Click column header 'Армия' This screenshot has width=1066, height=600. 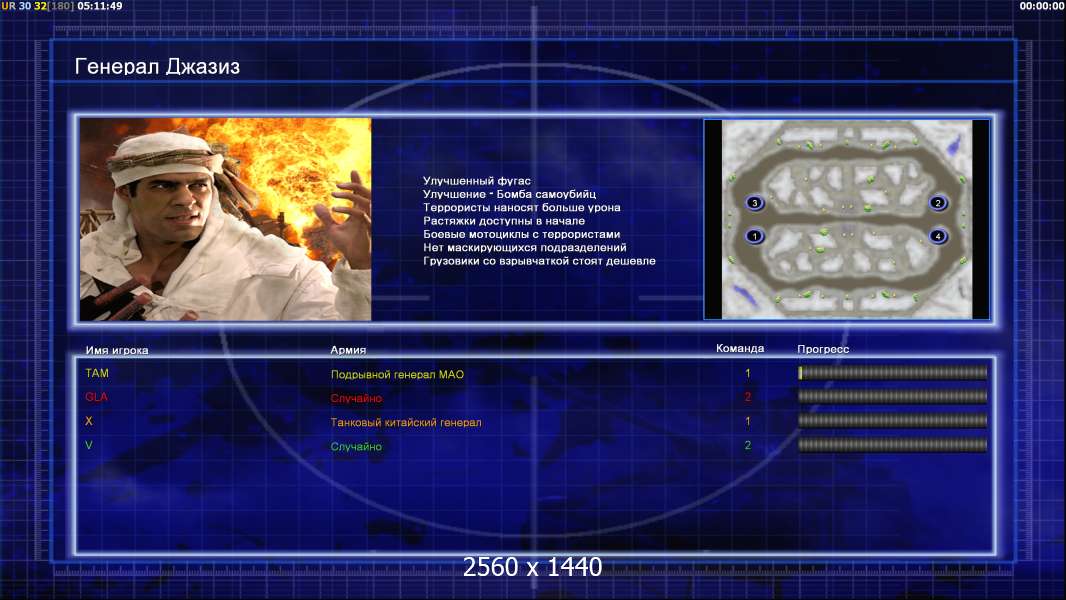click(x=348, y=350)
